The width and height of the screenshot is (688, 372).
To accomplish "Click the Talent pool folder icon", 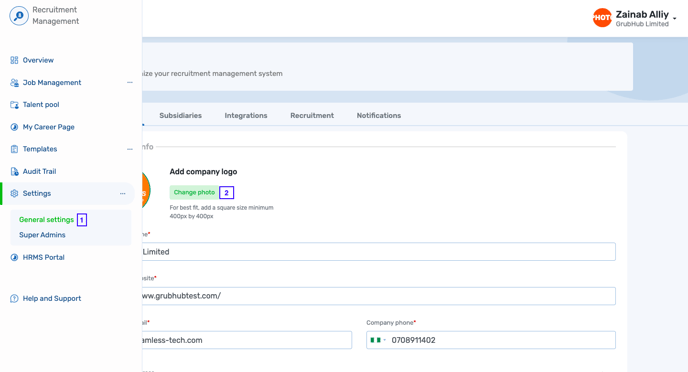I will 14,104.
